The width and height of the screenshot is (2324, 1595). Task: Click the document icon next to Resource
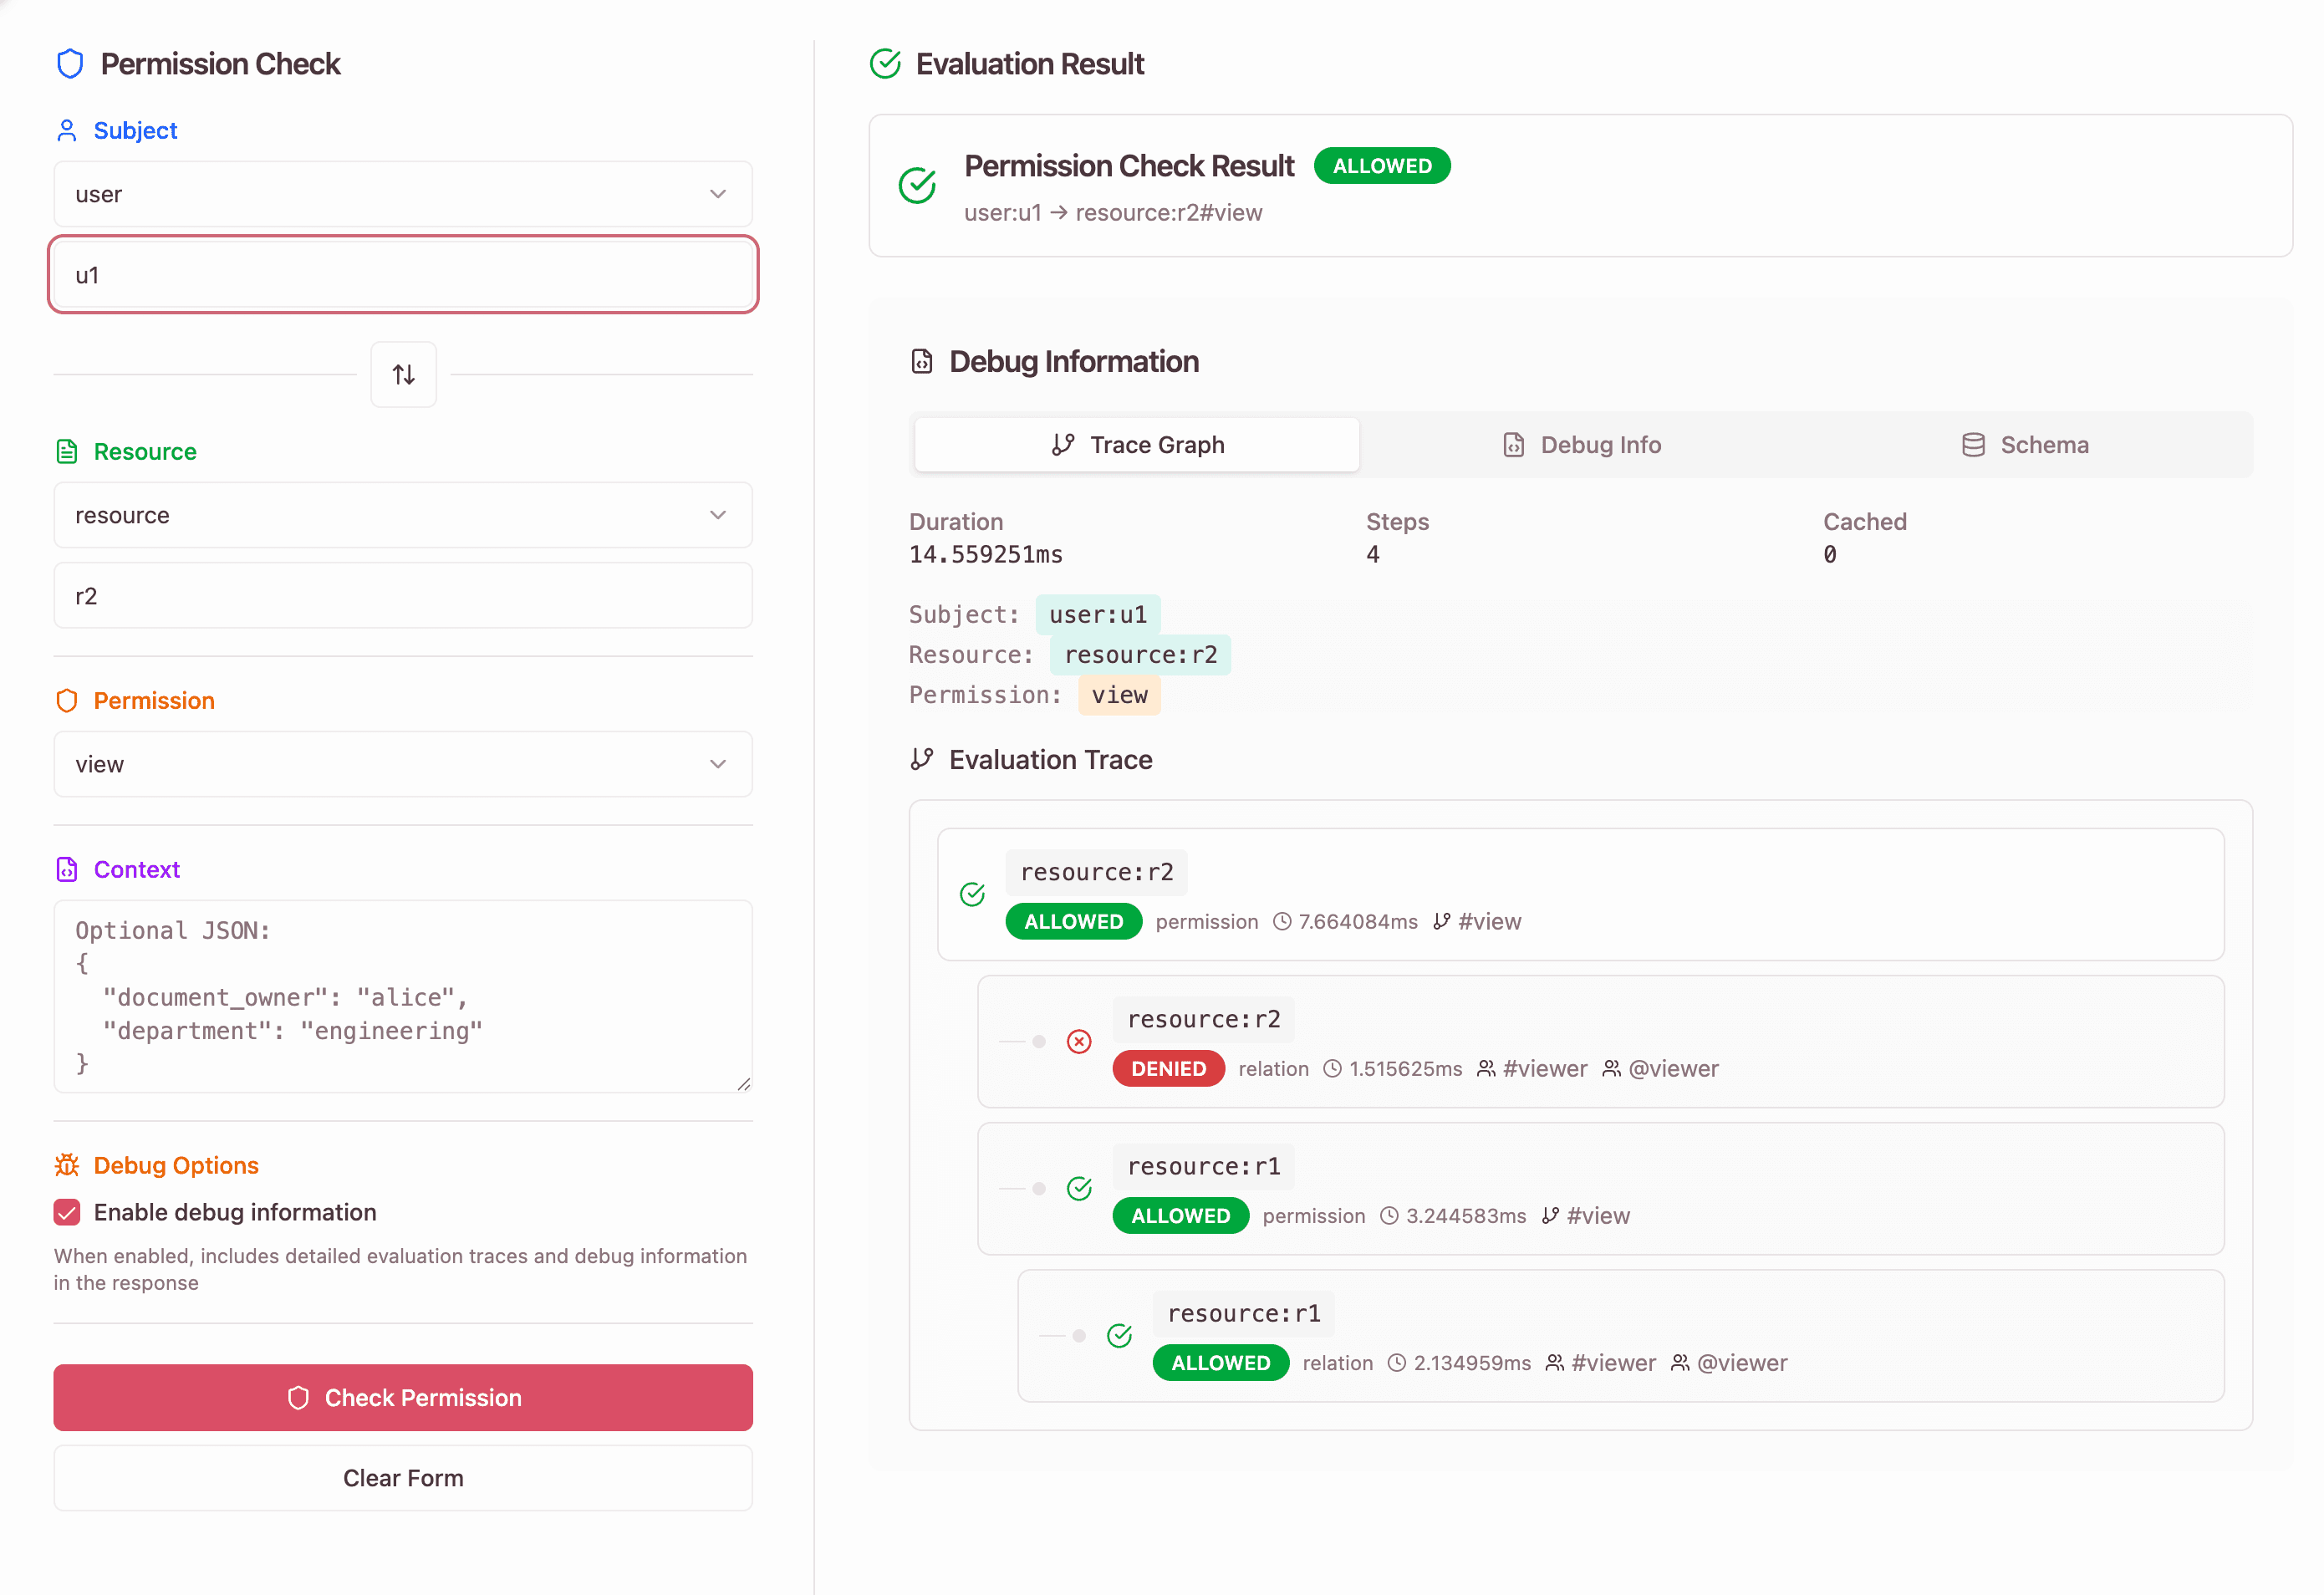tap(66, 451)
